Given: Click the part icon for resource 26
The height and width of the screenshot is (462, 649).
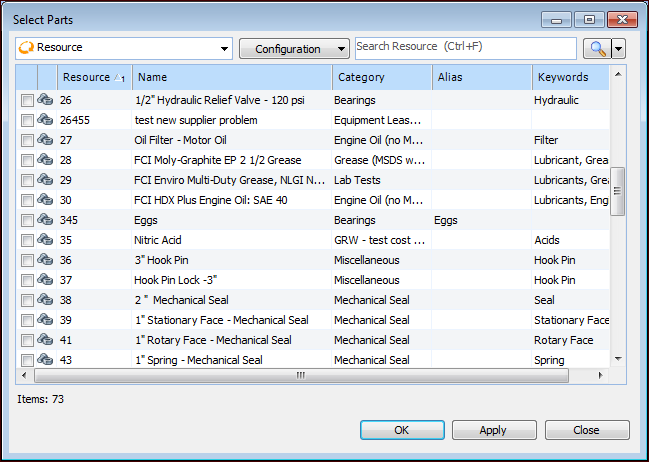Looking at the screenshot, I should 45,100.
